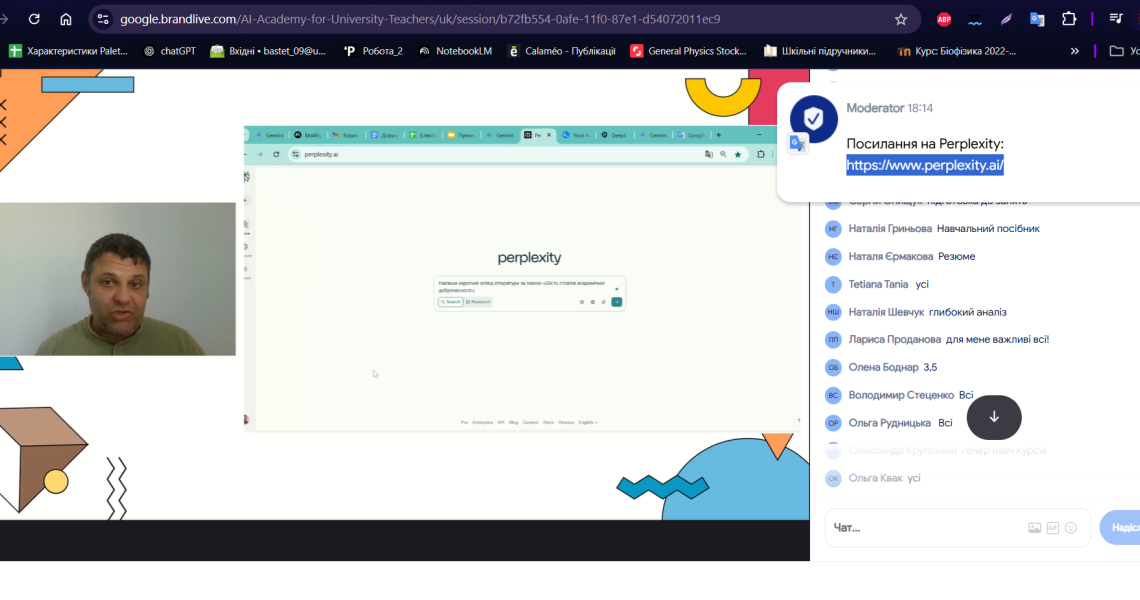Bookmark this page with the star icon
This screenshot has height=600, width=1140.
pos(901,20)
